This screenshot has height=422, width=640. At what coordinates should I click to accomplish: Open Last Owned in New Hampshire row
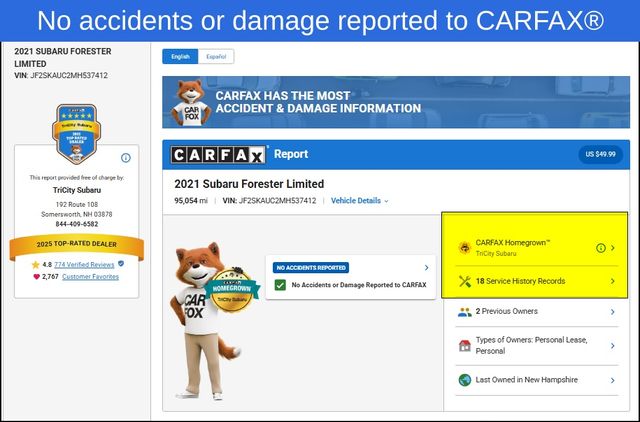pos(537,380)
